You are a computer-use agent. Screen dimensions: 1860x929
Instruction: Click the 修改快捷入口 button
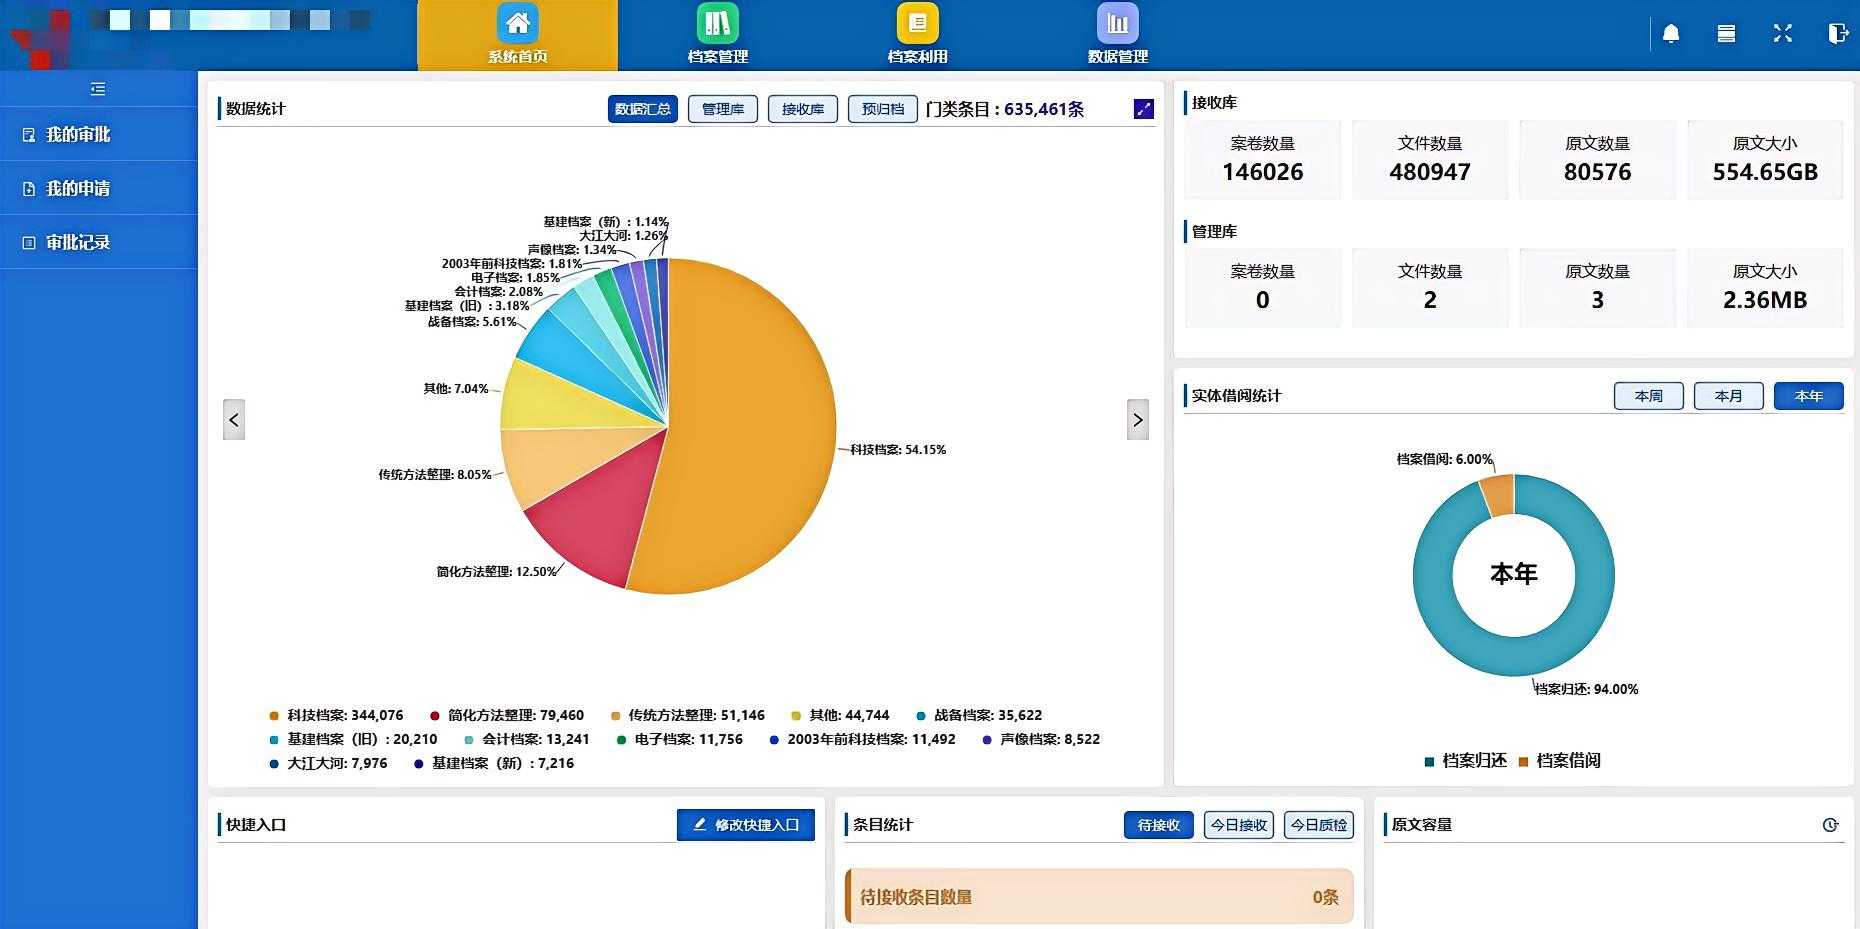(x=745, y=825)
